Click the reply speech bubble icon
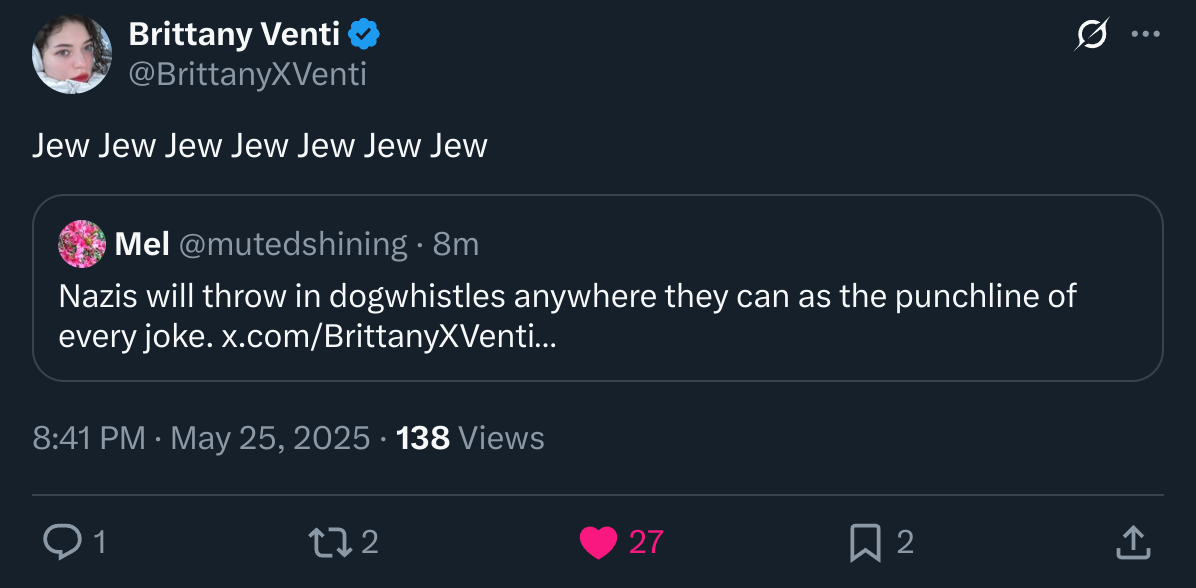The width and height of the screenshot is (1196, 588). [61, 542]
